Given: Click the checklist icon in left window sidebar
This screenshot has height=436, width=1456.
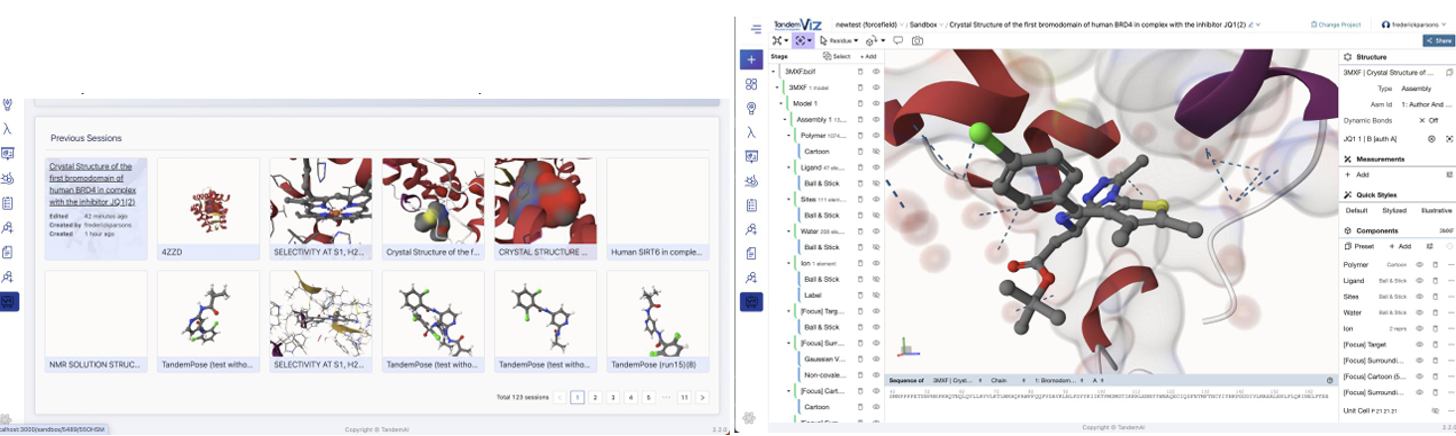Looking at the screenshot, I should pos(8,202).
